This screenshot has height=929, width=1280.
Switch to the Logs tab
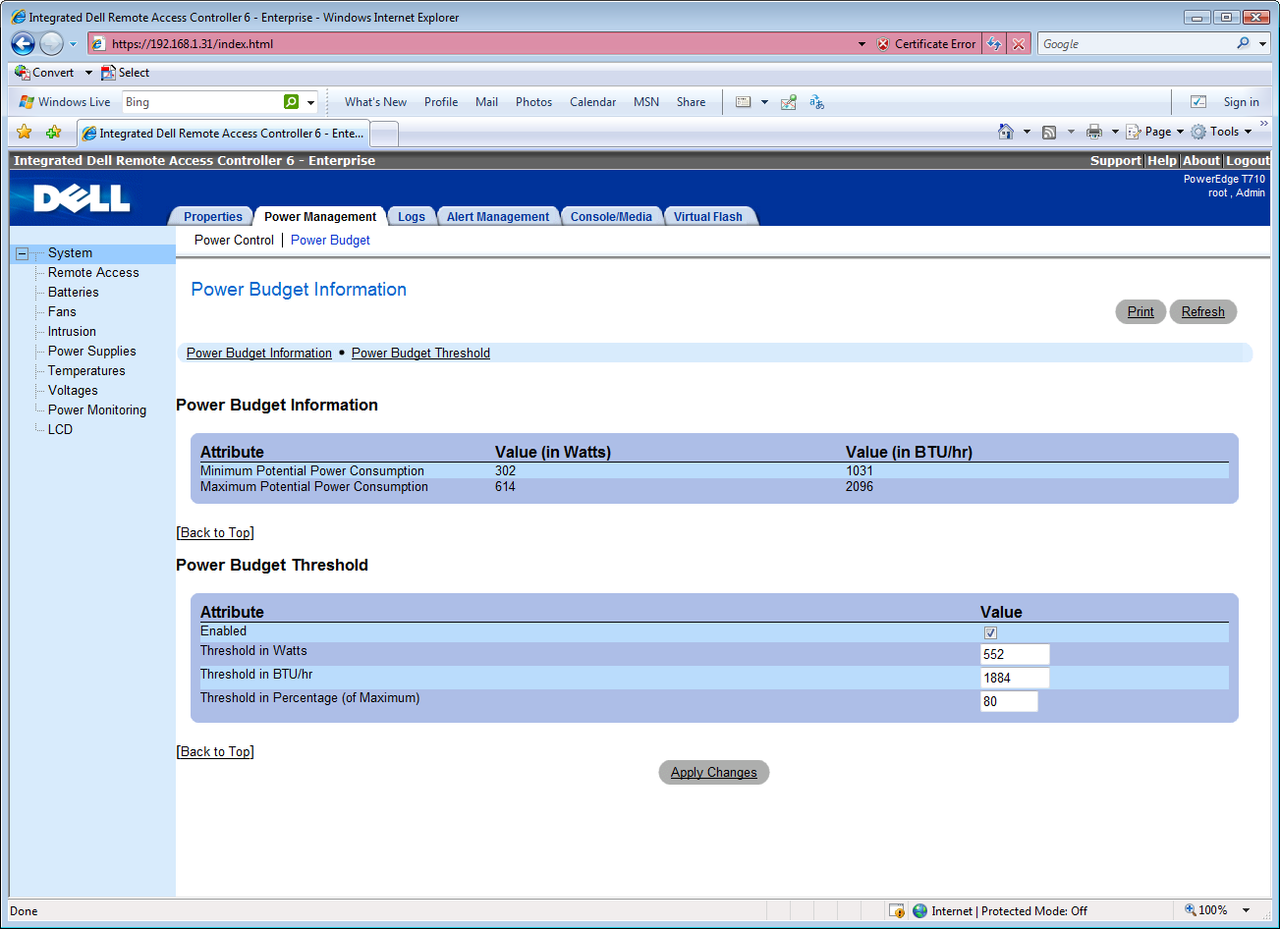coord(411,217)
